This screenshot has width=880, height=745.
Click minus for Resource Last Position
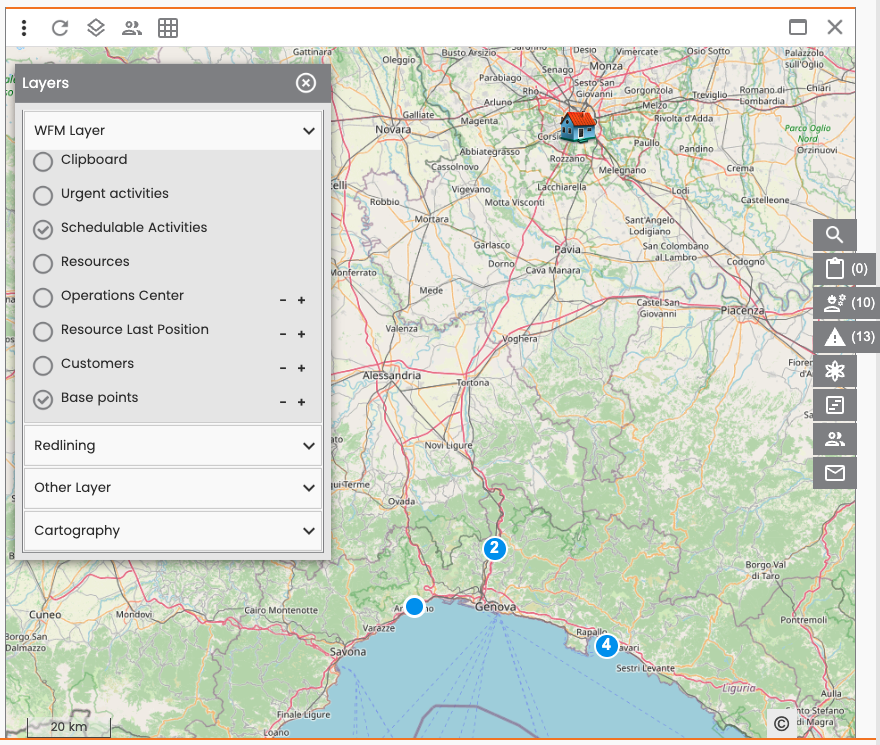point(283,334)
